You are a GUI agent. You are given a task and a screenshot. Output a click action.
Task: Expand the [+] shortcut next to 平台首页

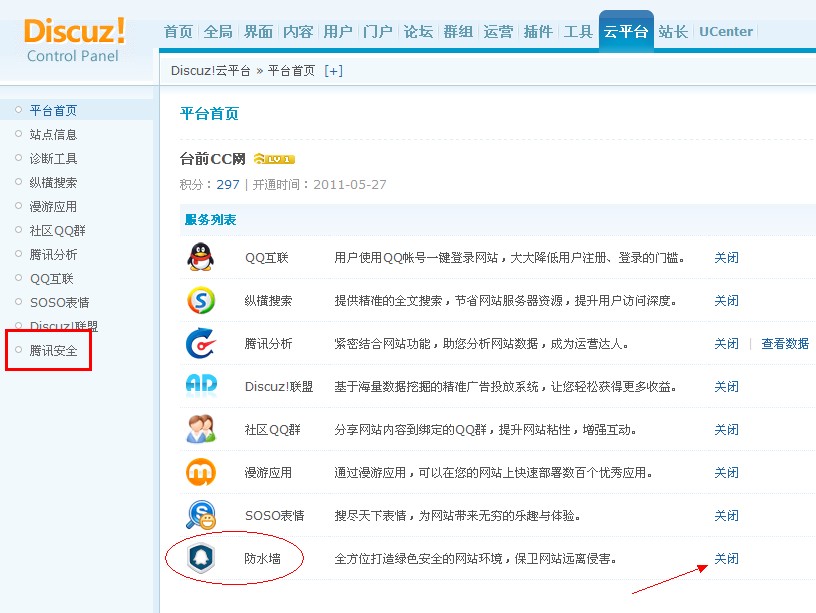tap(333, 71)
